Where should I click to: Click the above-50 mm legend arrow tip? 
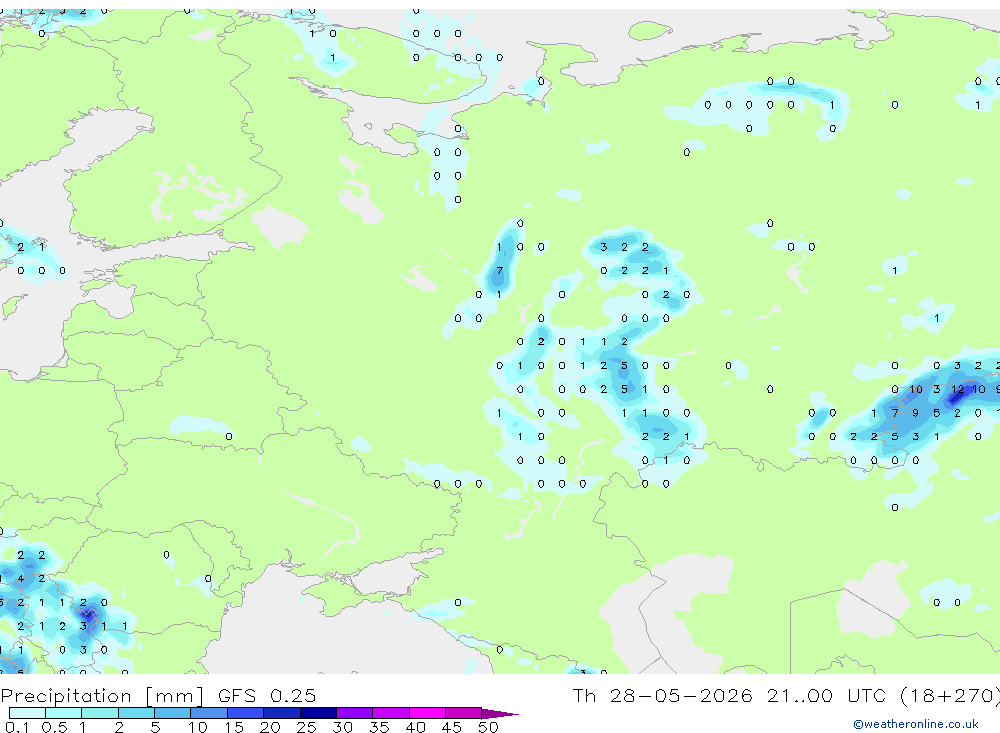501,713
